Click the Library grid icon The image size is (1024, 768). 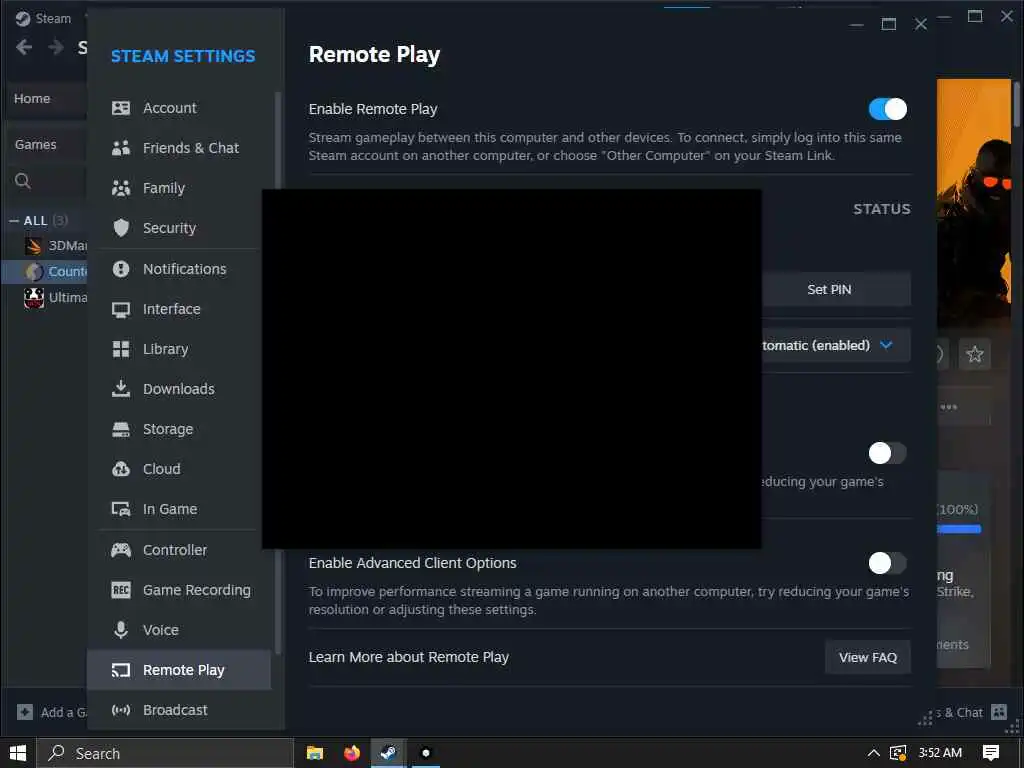pyautogui.click(x=121, y=349)
